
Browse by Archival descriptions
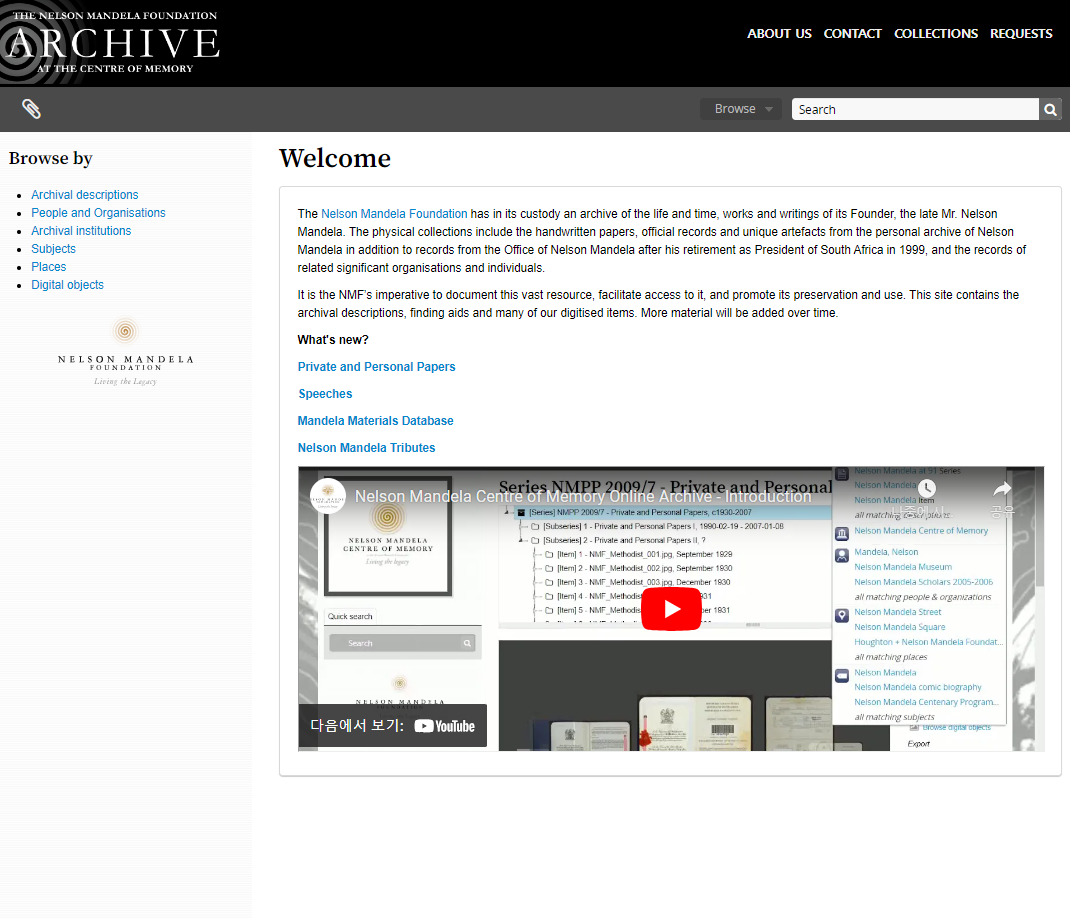pos(85,195)
